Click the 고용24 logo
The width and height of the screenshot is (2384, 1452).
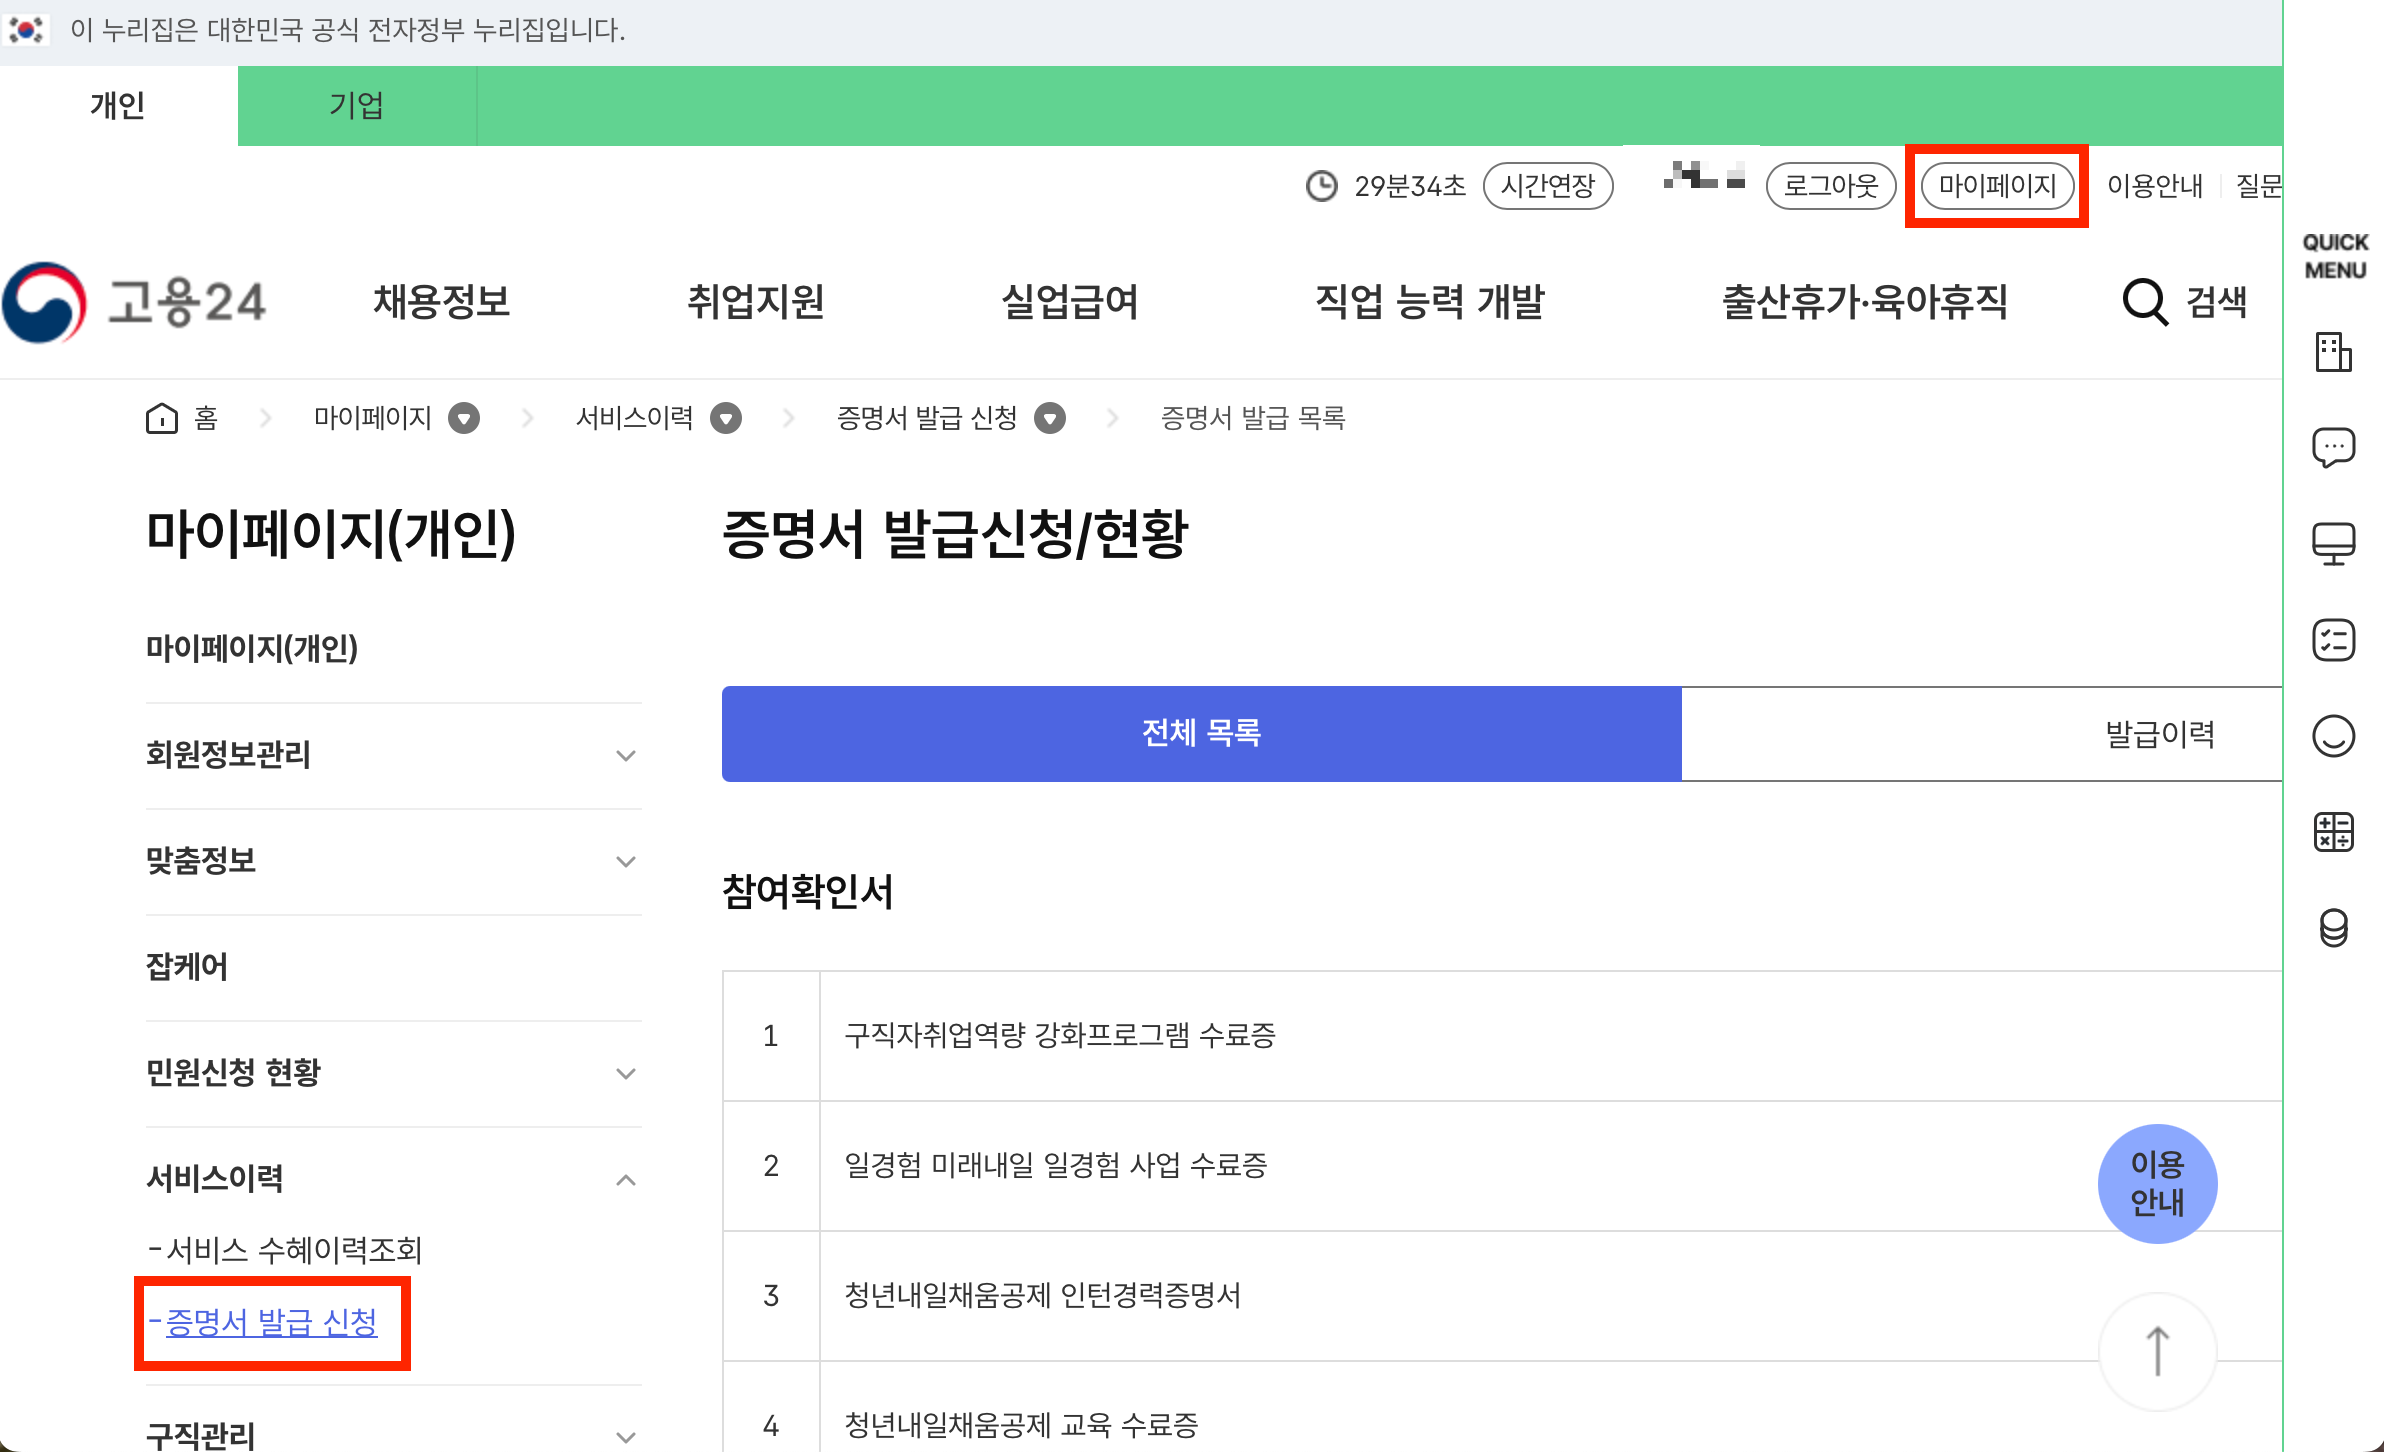135,302
